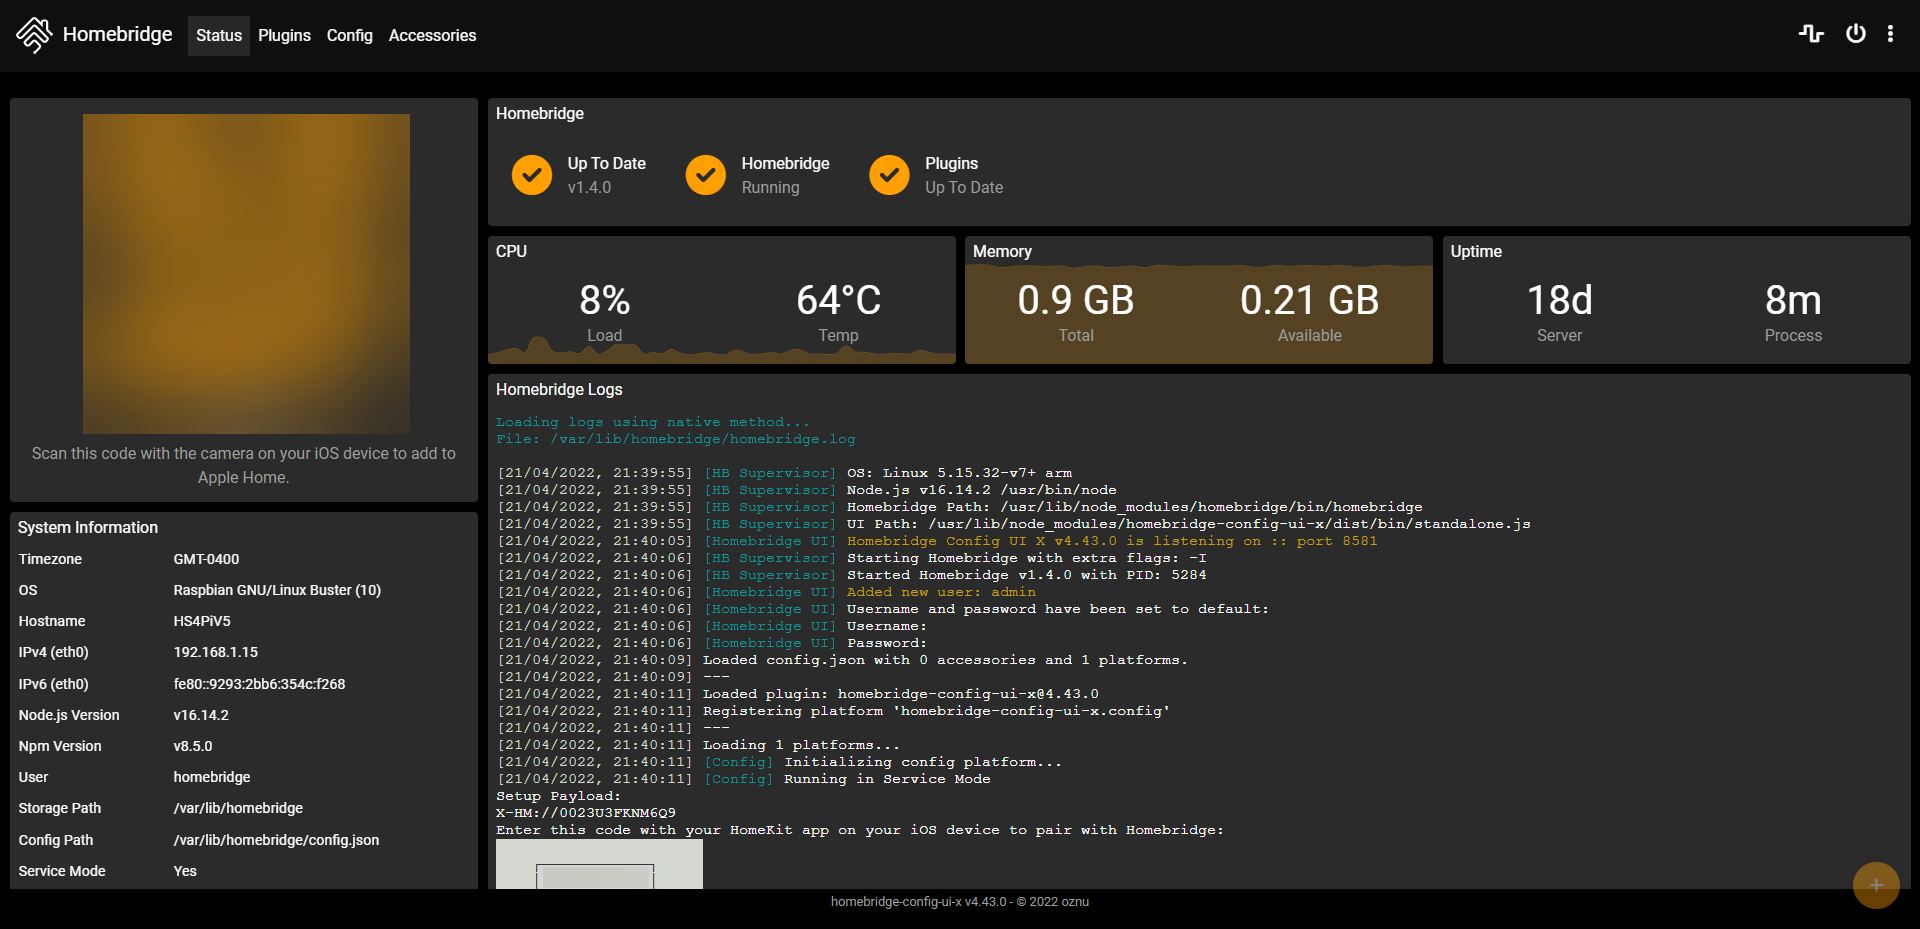
Task: Open the terminal/log viewer pulse icon
Action: [x=1811, y=34]
